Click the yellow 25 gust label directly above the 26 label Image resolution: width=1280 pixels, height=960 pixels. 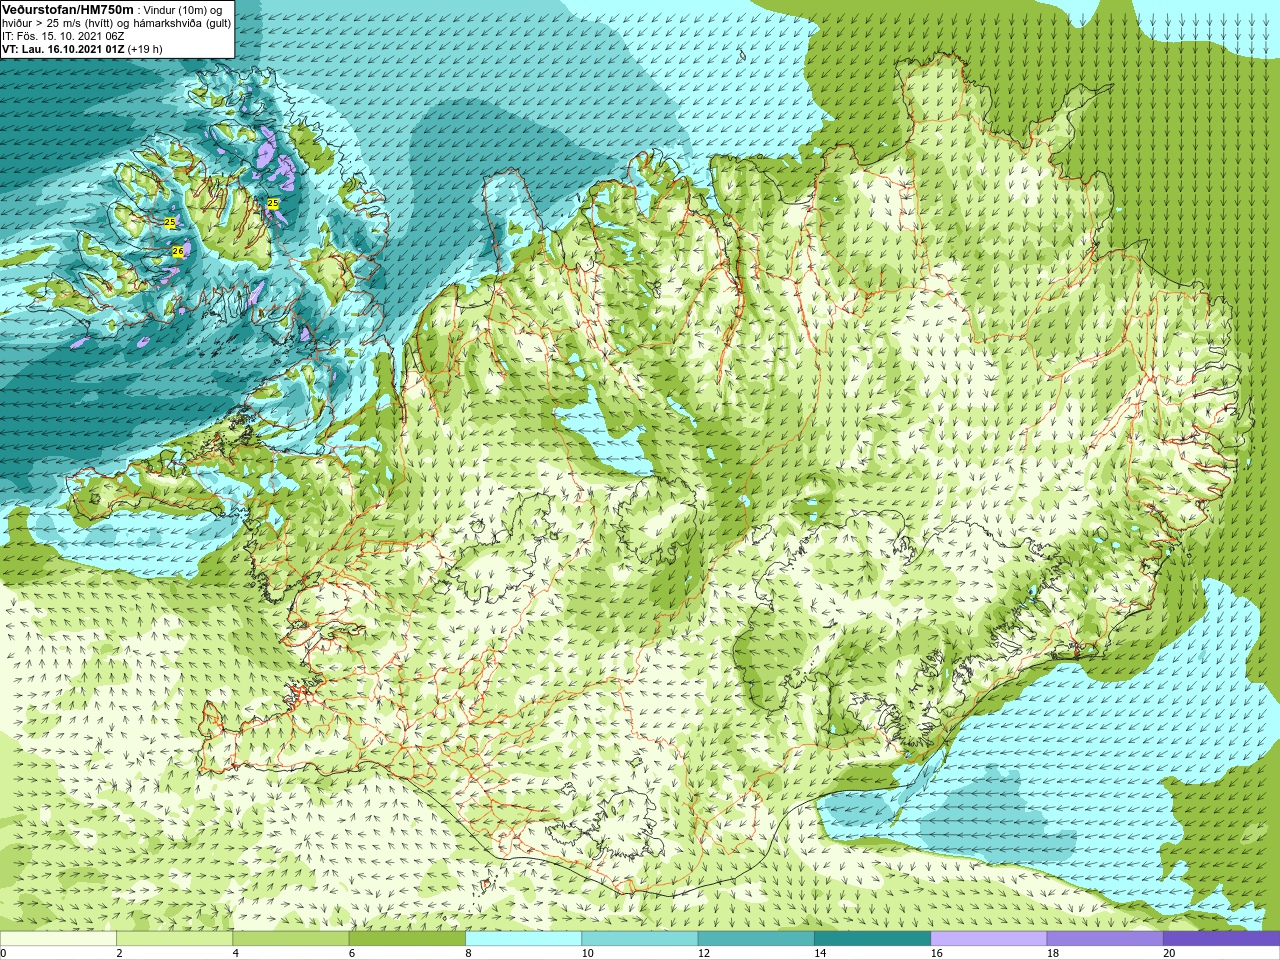click(169, 222)
